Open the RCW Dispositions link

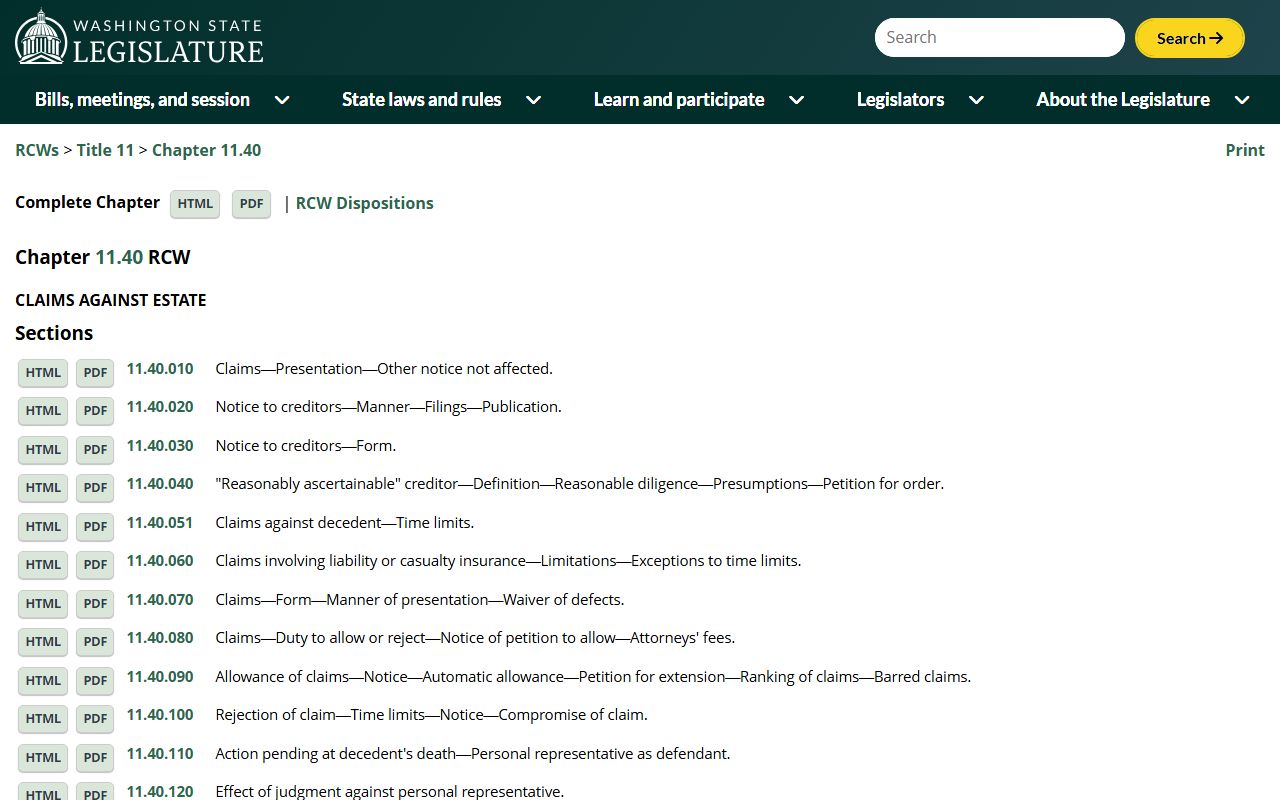365,203
